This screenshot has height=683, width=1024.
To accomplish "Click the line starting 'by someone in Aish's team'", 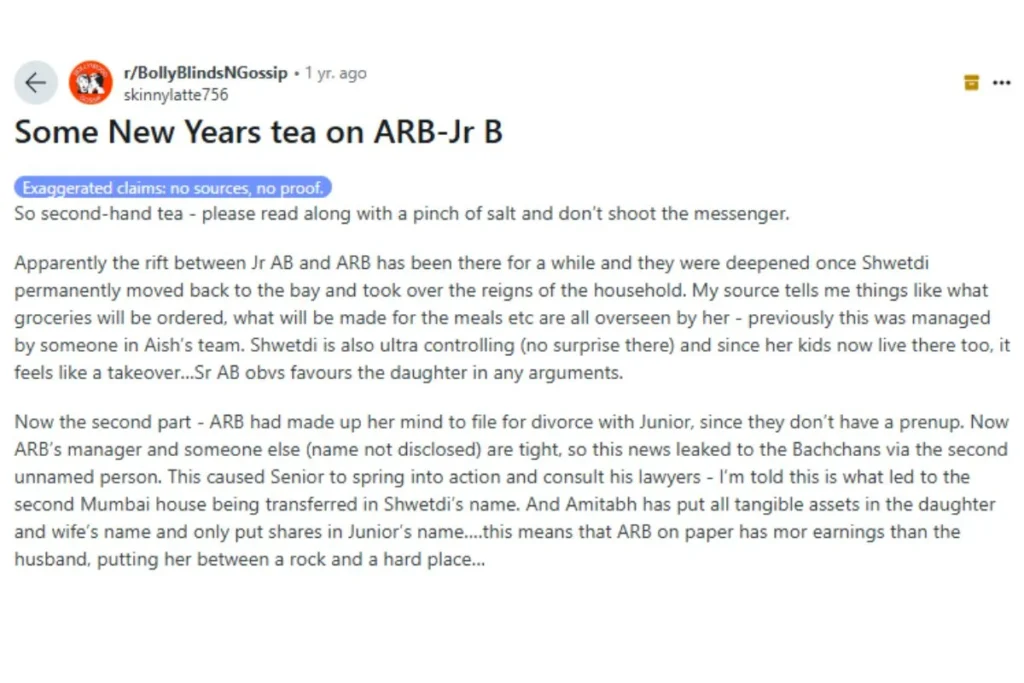I will [512, 345].
